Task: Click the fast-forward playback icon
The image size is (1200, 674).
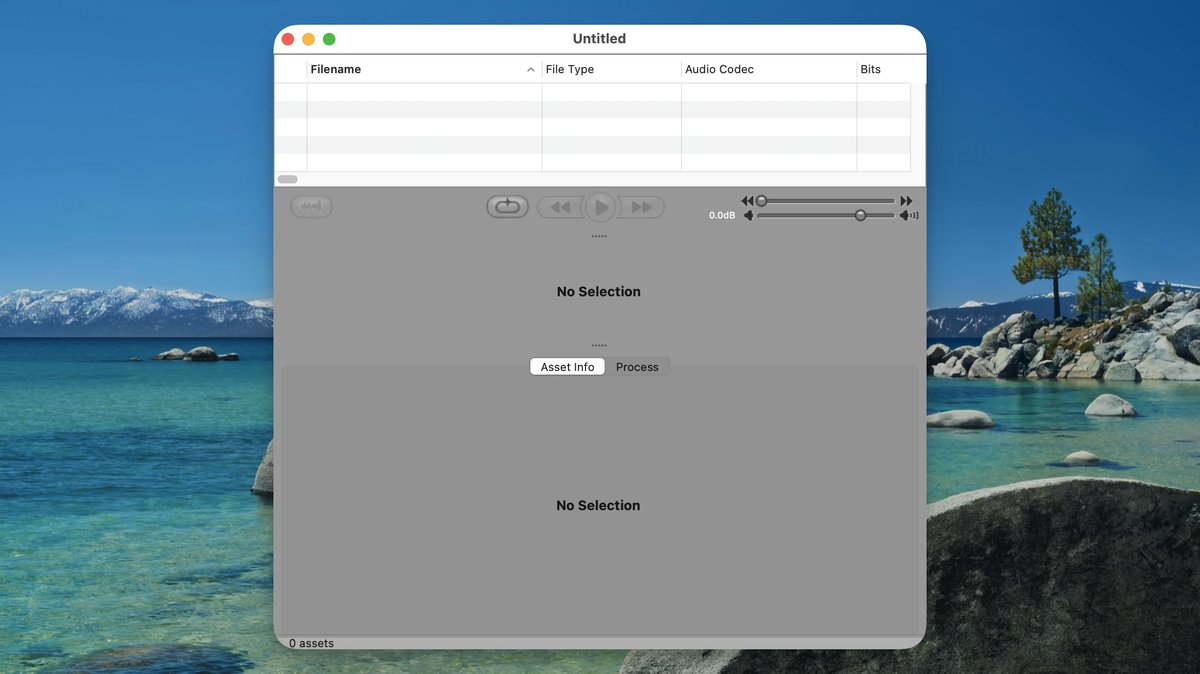Action: point(641,206)
